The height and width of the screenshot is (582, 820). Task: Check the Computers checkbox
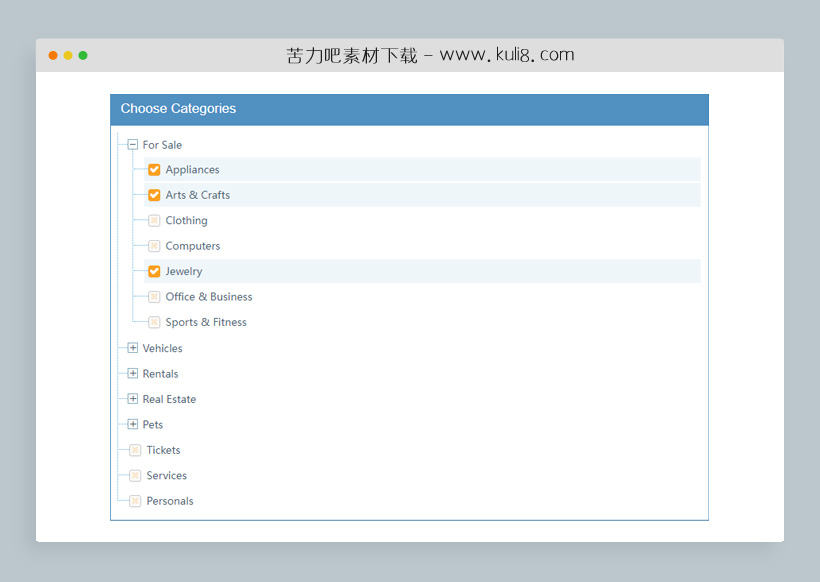pyautogui.click(x=154, y=246)
